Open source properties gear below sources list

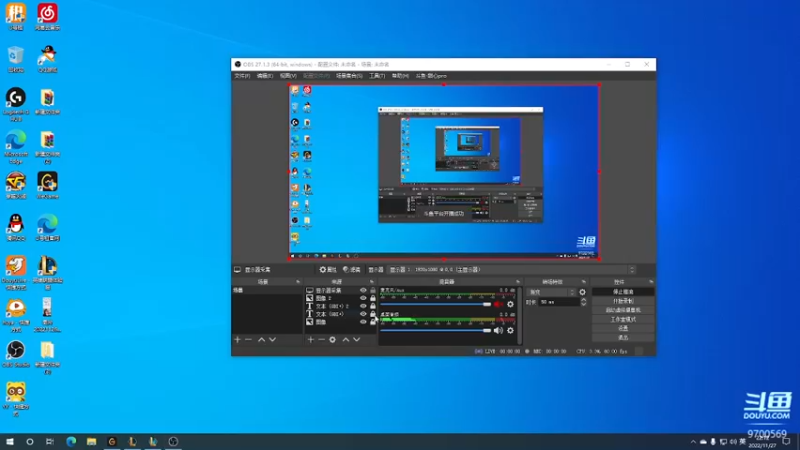[x=333, y=339]
